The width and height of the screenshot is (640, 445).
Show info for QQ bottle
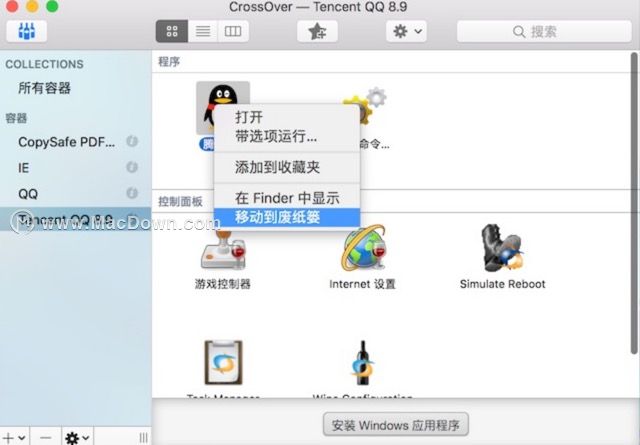(x=132, y=193)
